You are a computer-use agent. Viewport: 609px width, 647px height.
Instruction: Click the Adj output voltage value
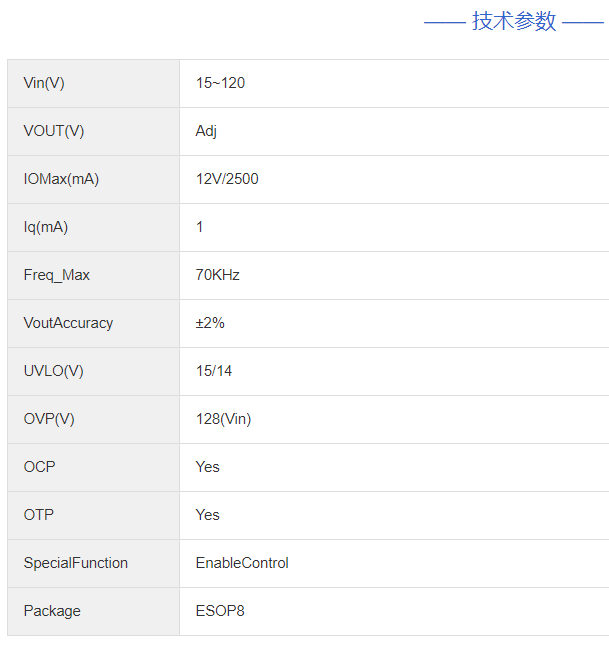point(206,131)
